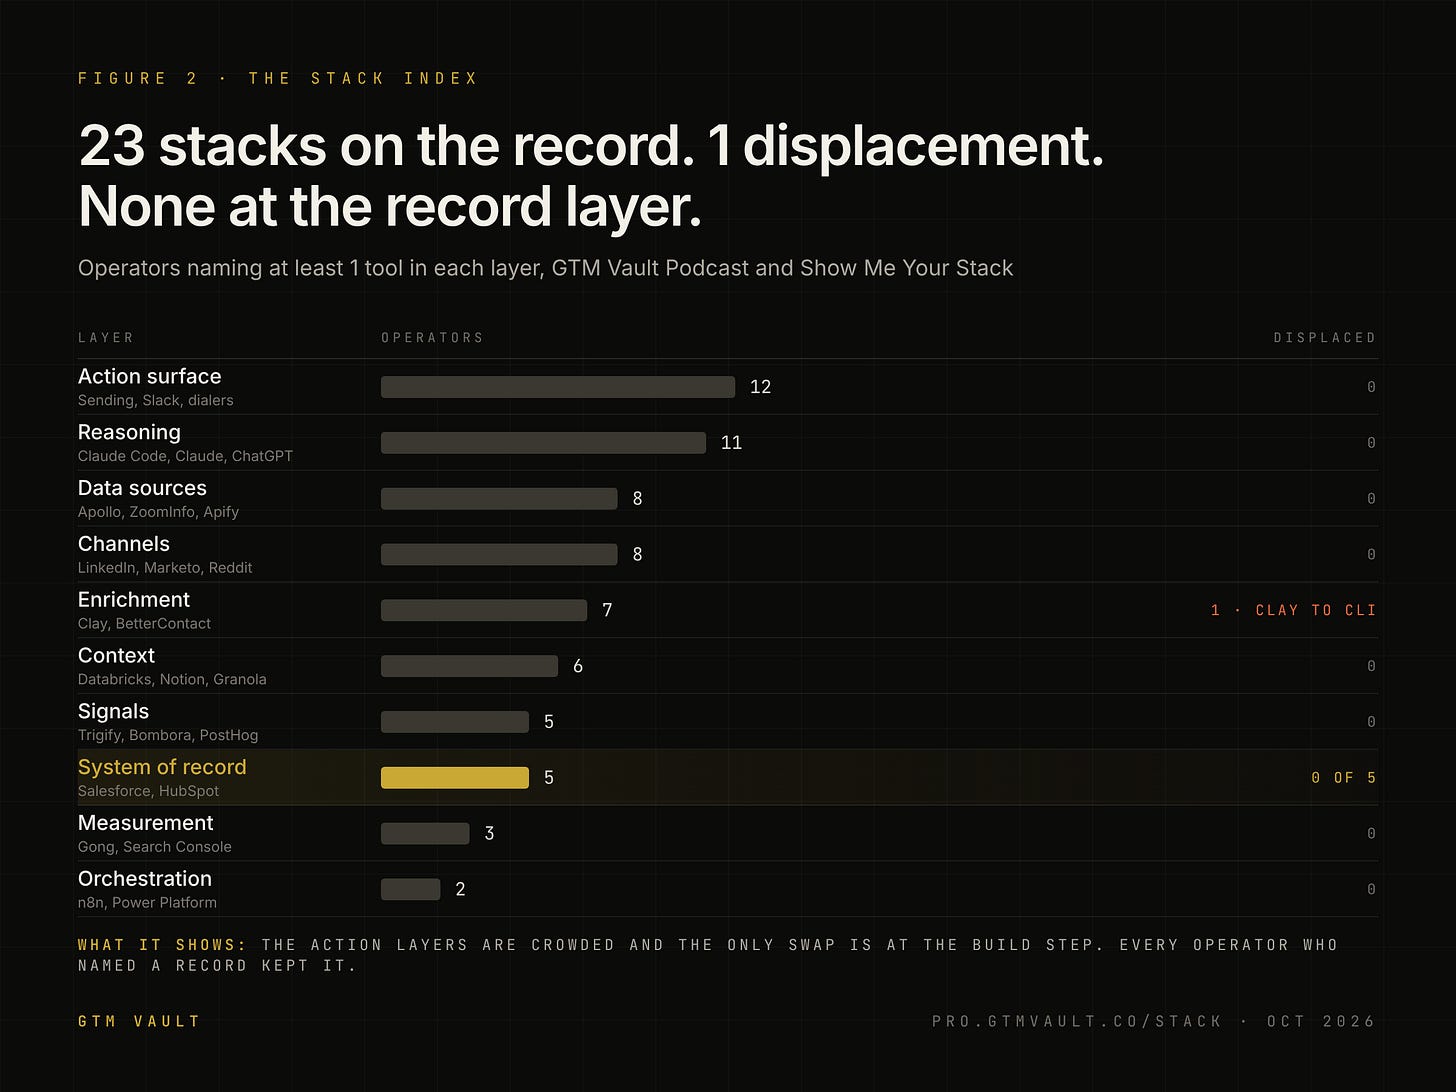Click '1 · CLAY TO CLI' displaced note

(1293, 610)
